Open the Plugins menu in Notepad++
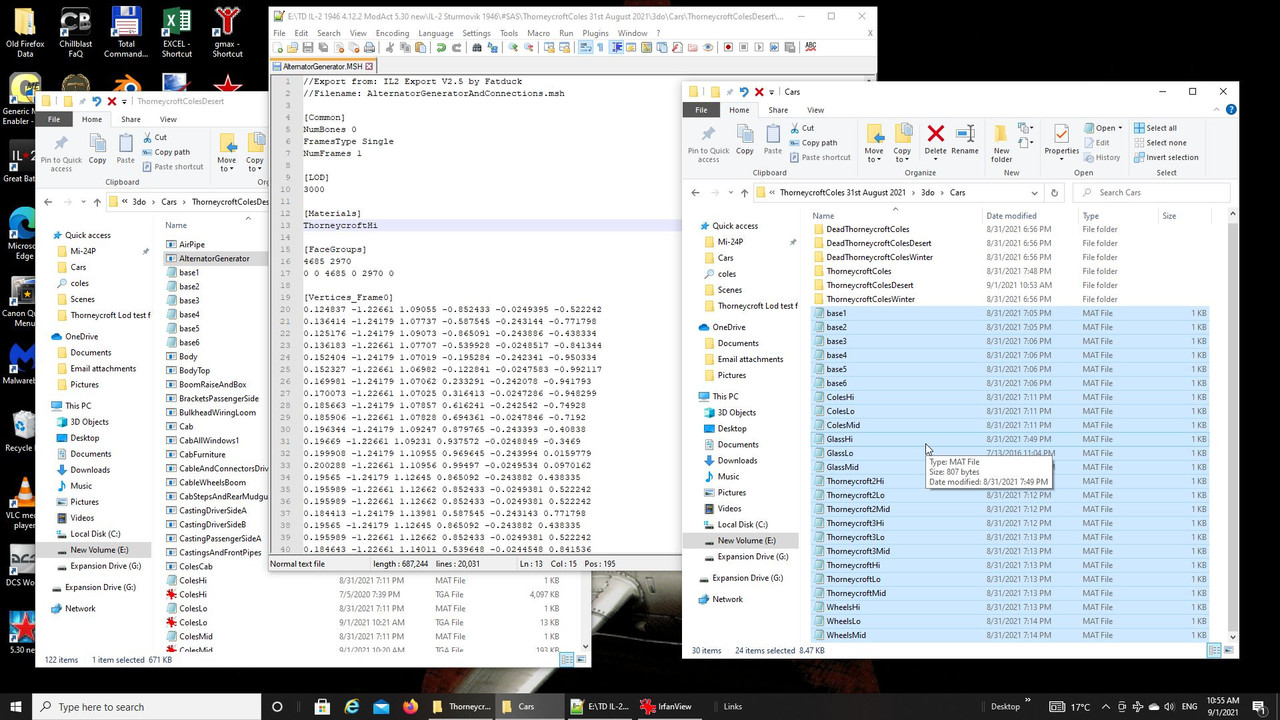The width and height of the screenshot is (1280, 720). 595,33
